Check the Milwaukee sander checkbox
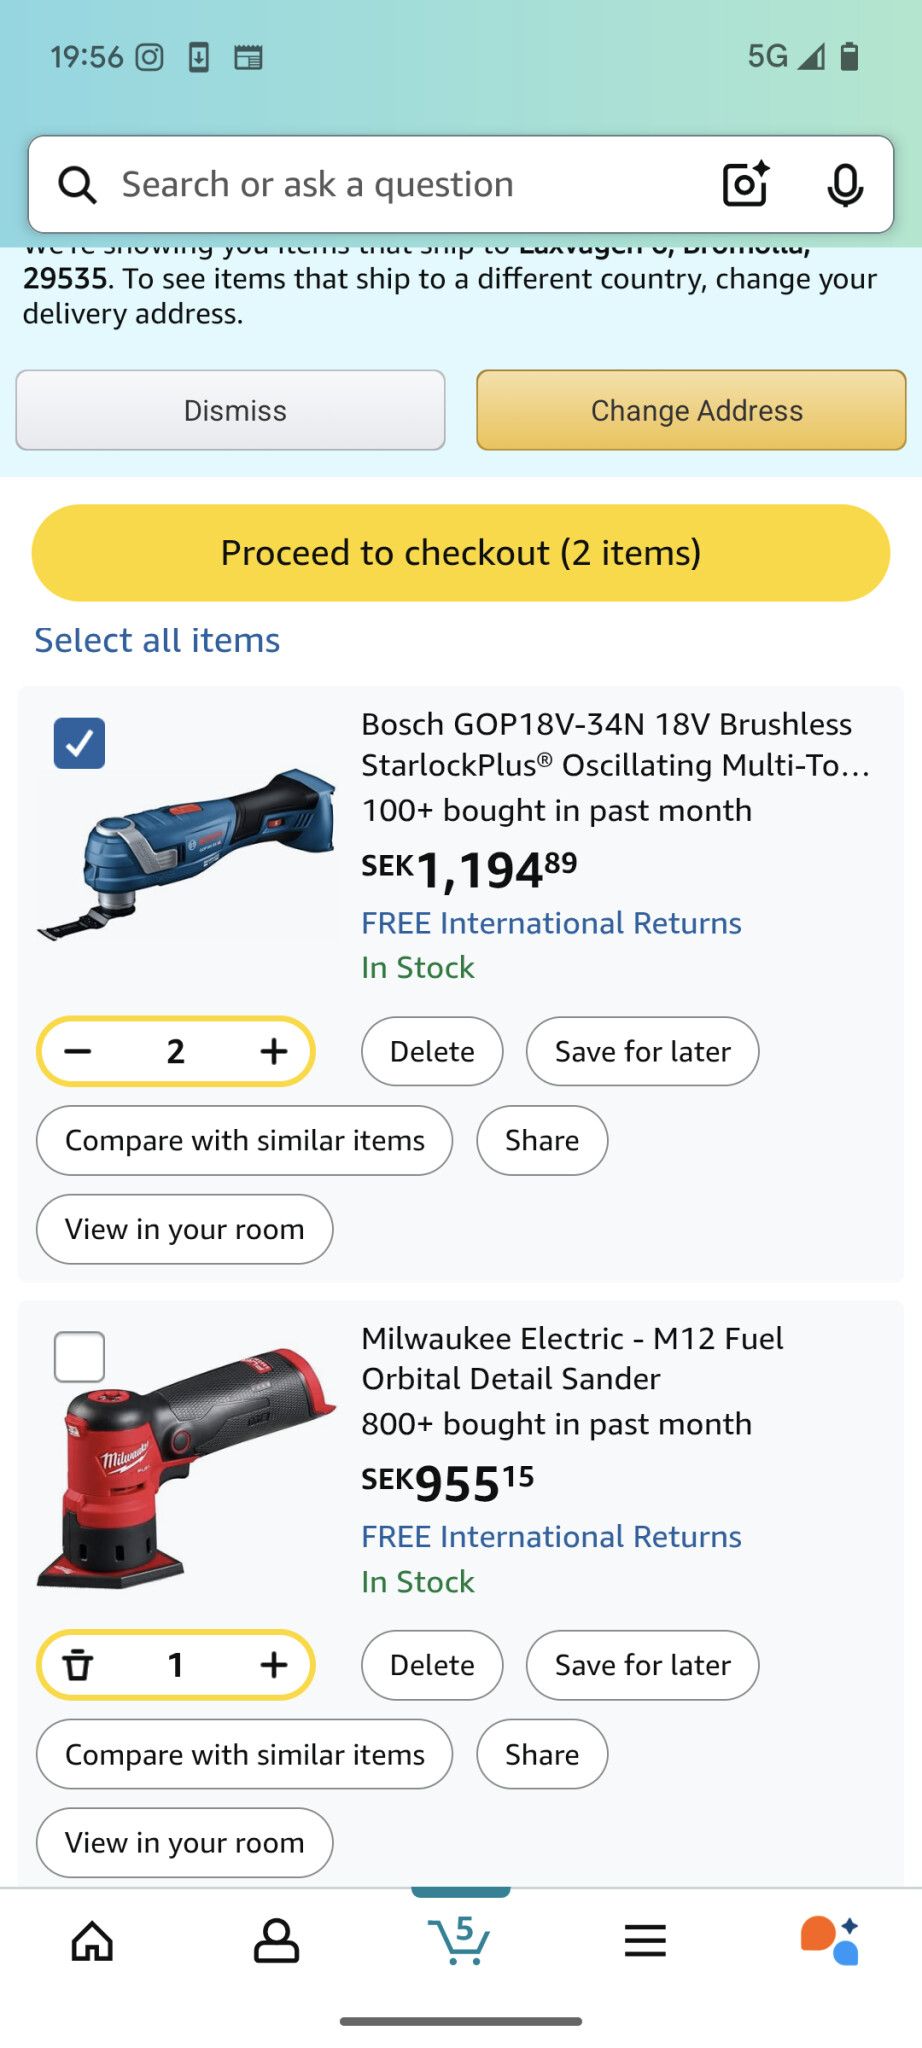The height and width of the screenshot is (2048, 922). coord(80,1357)
